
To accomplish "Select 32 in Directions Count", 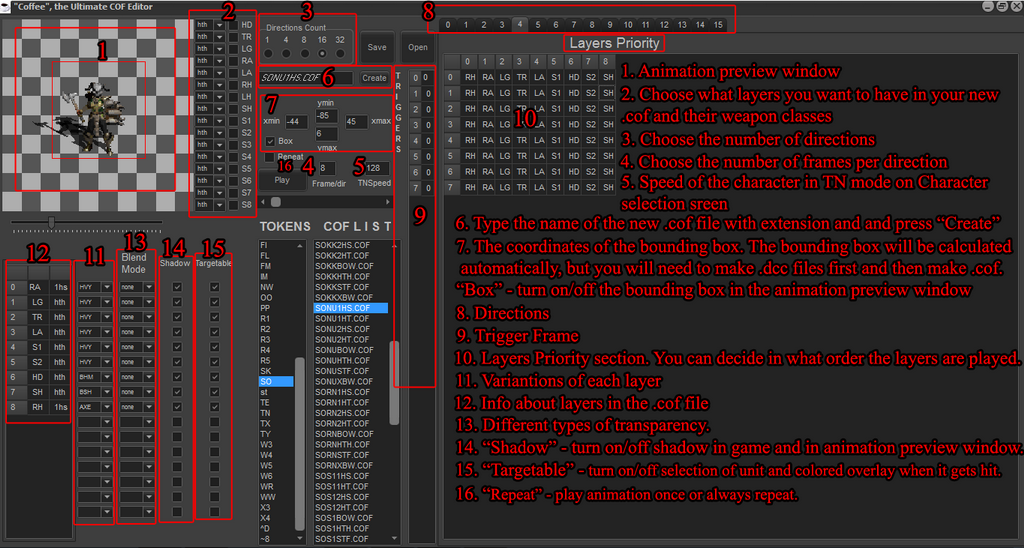I will click(x=340, y=54).
